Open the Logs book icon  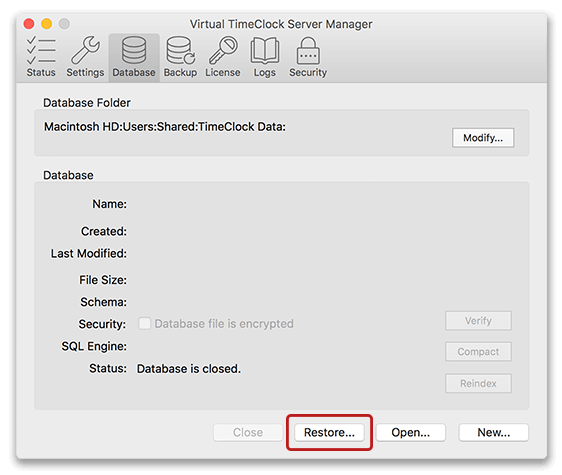tap(265, 57)
